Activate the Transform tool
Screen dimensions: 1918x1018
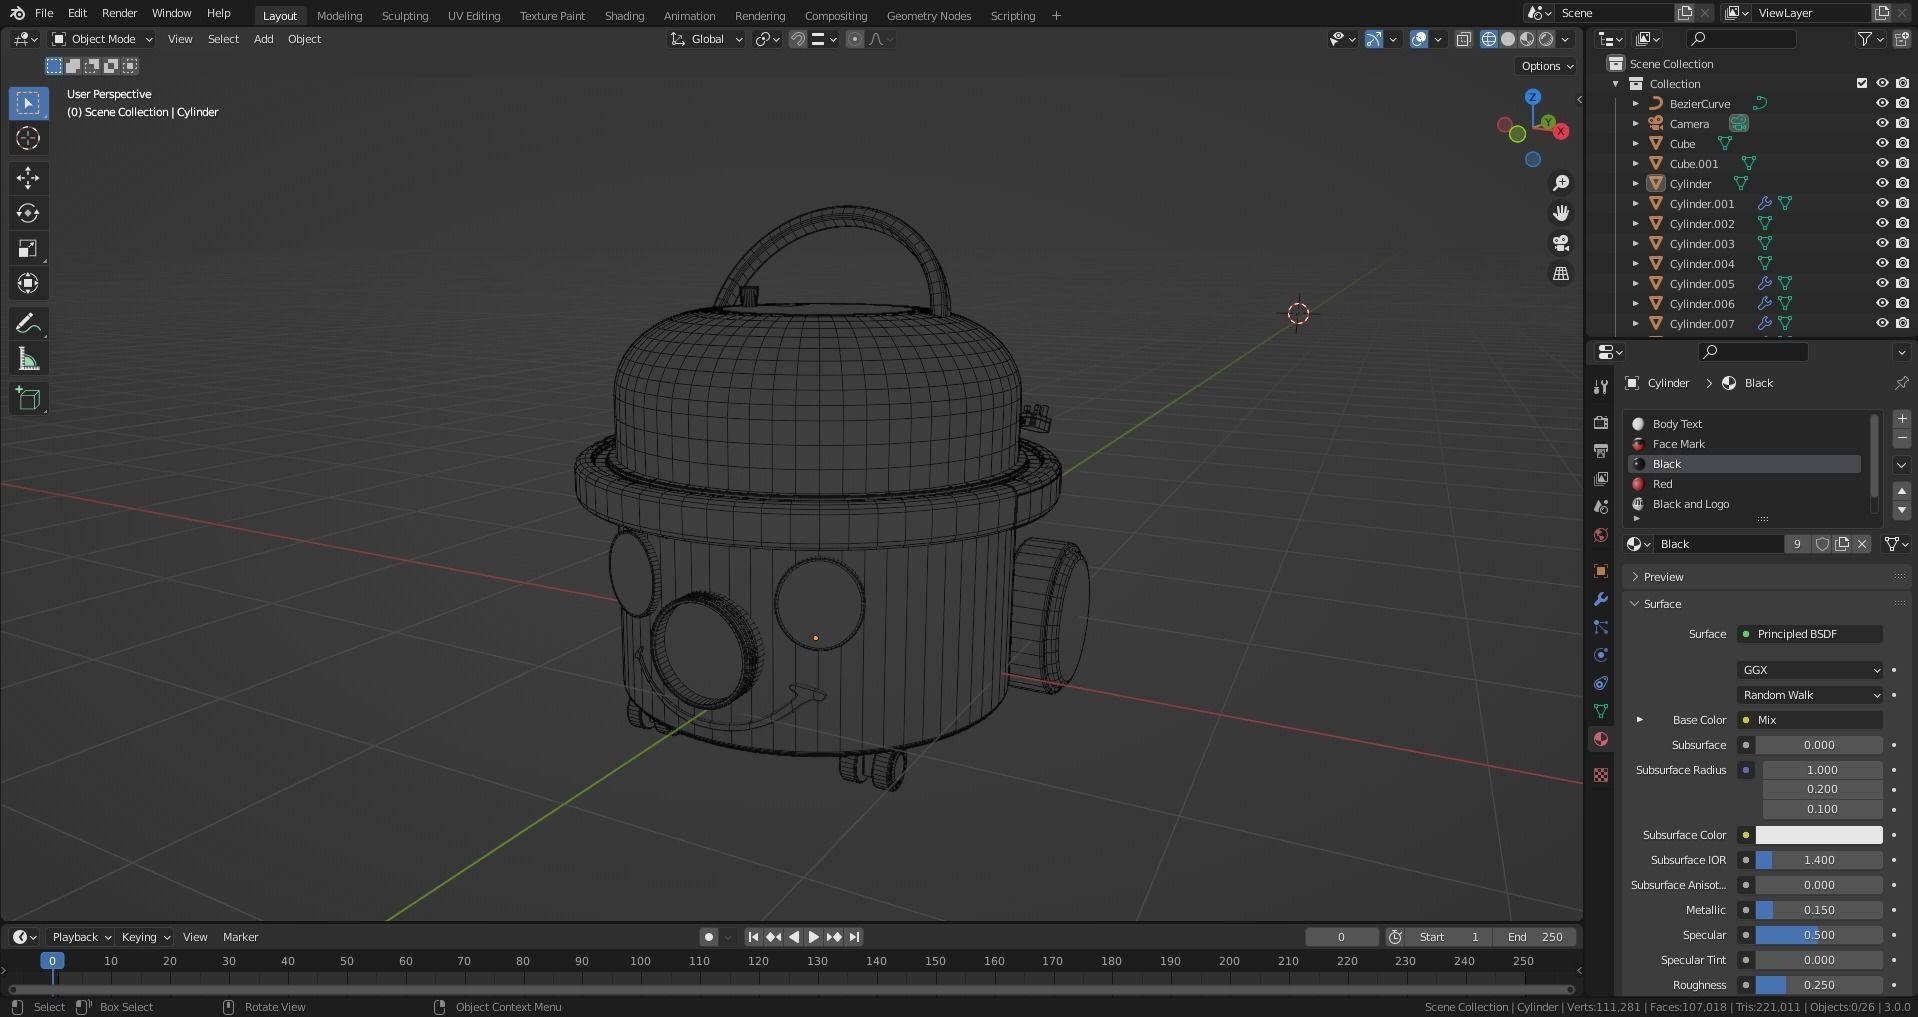28,284
